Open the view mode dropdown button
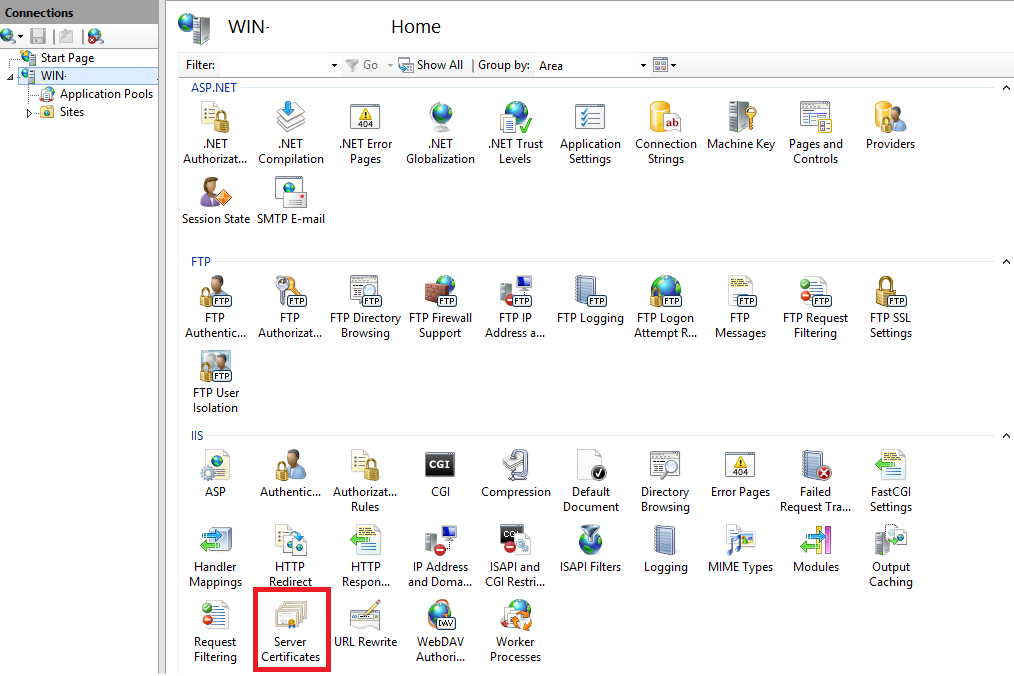Screen dimensions: 1014x676 click(665, 65)
